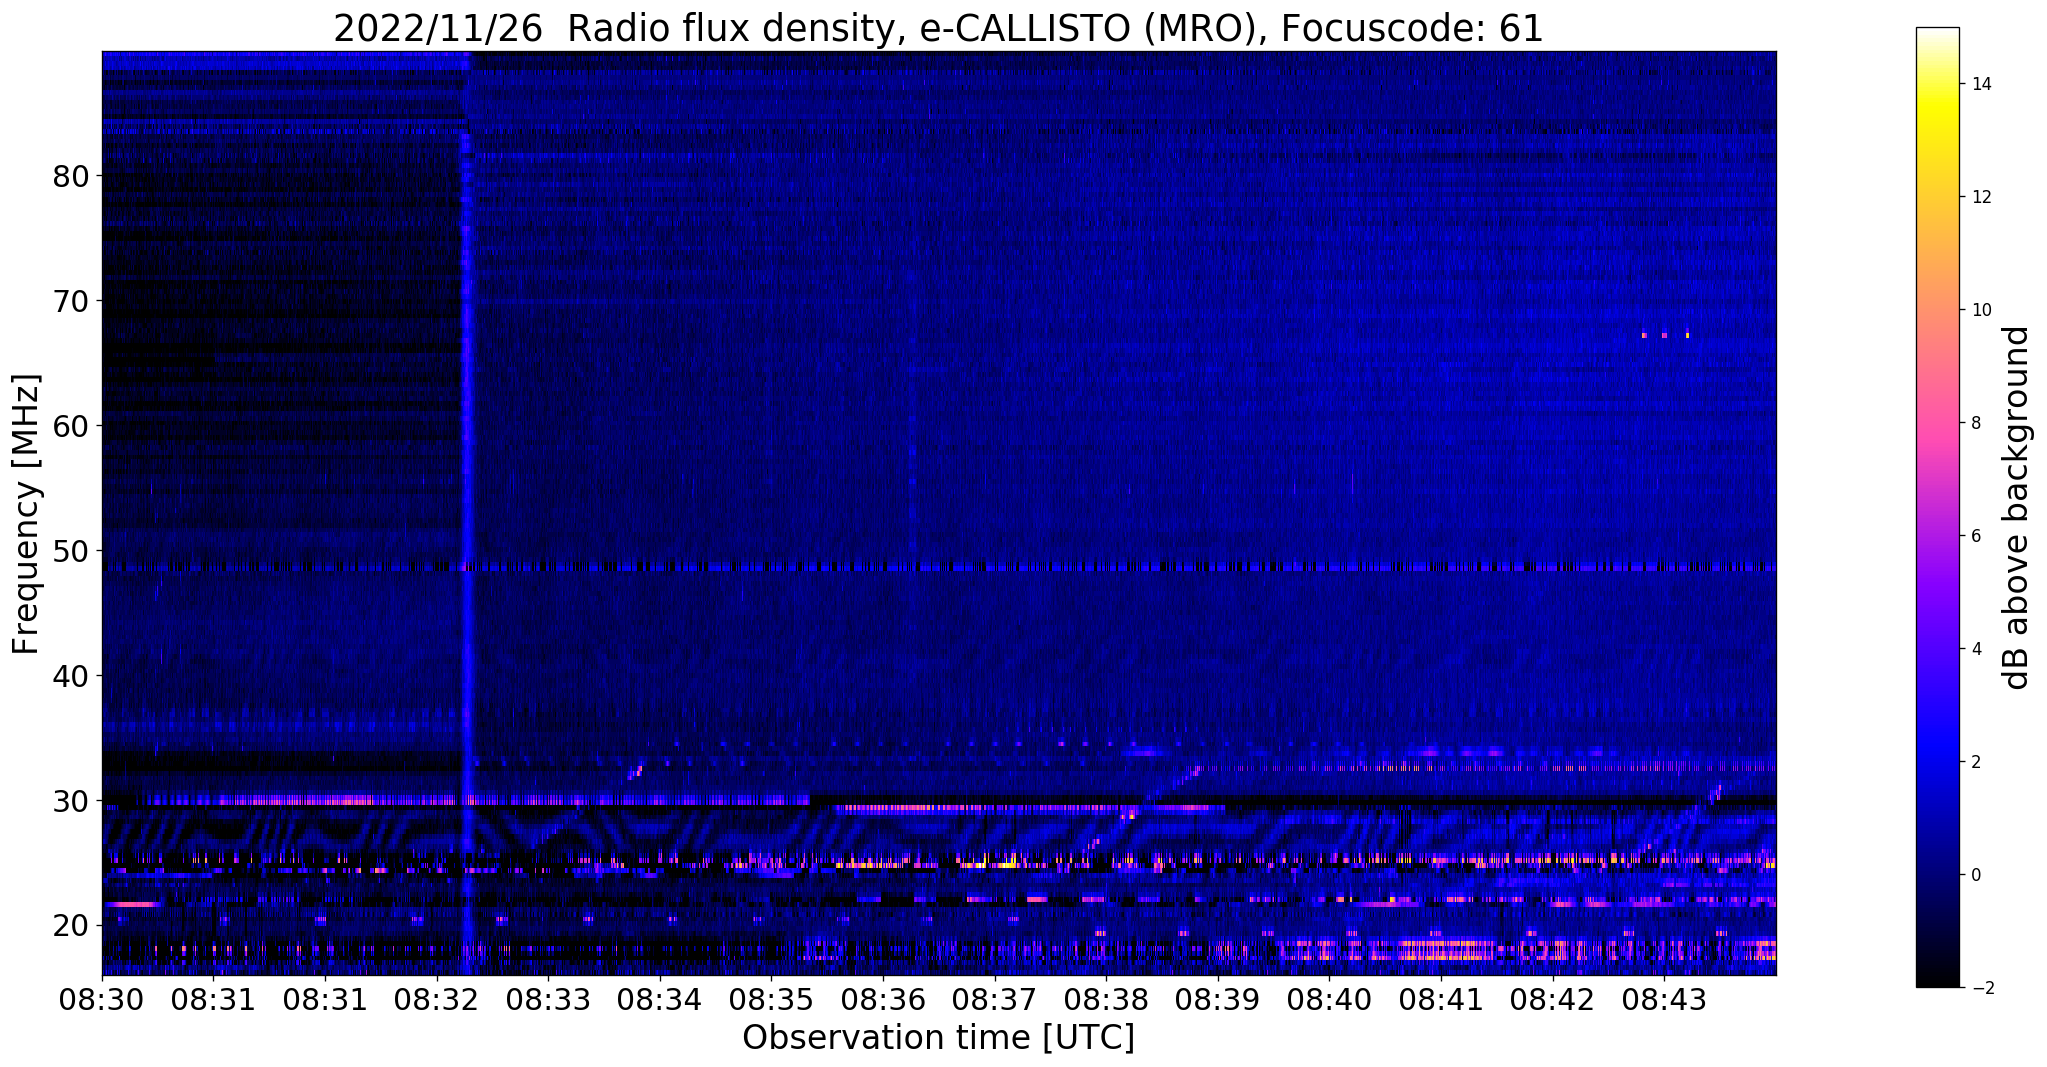Click the 08:40 time tick label
The width and height of the screenshot is (2047, 1067).
[1329, 999]
